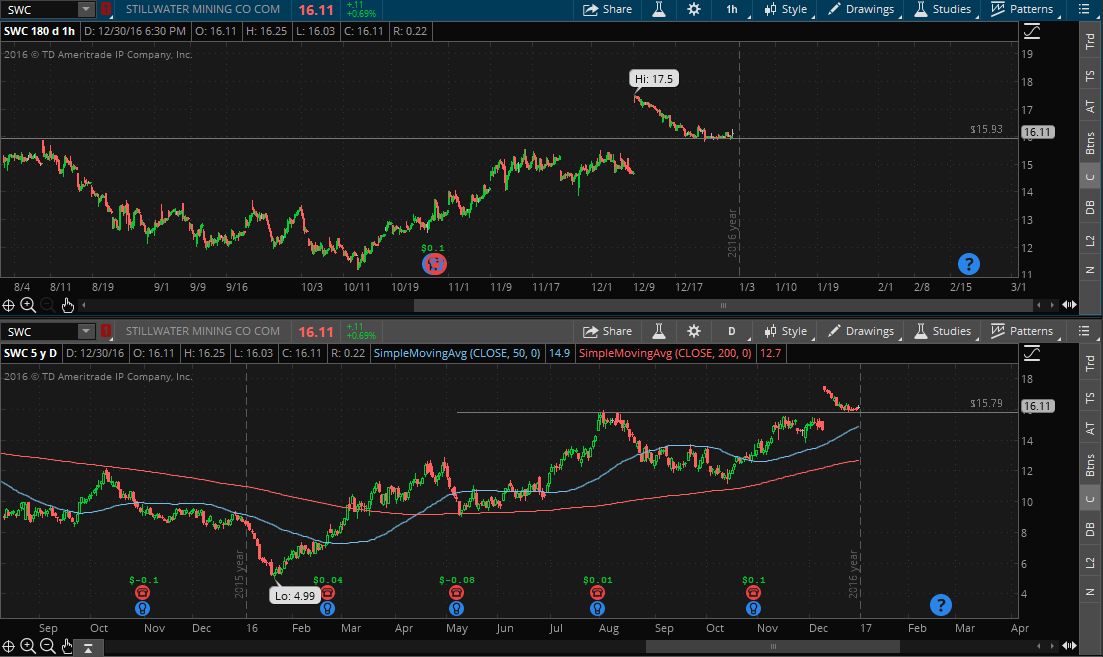1103x657 pixels.
Task: Expand the SWC symbol dropdown in top chart
Action: tap(86, 9)
